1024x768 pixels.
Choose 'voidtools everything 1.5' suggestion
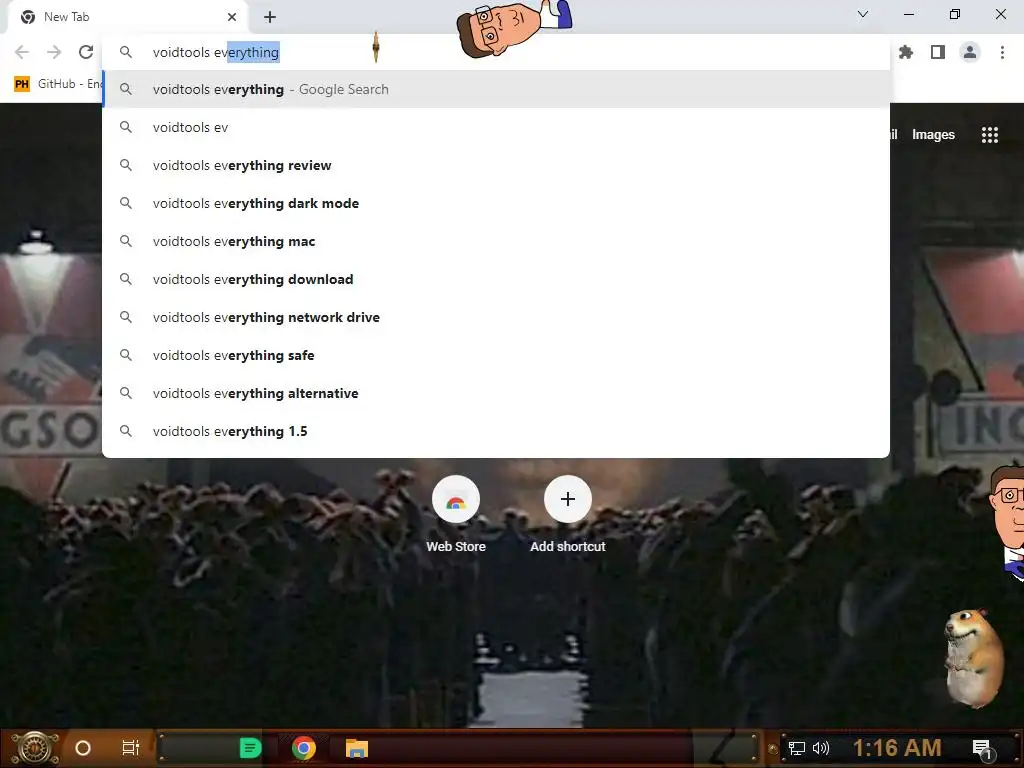(x=496, y=431)
